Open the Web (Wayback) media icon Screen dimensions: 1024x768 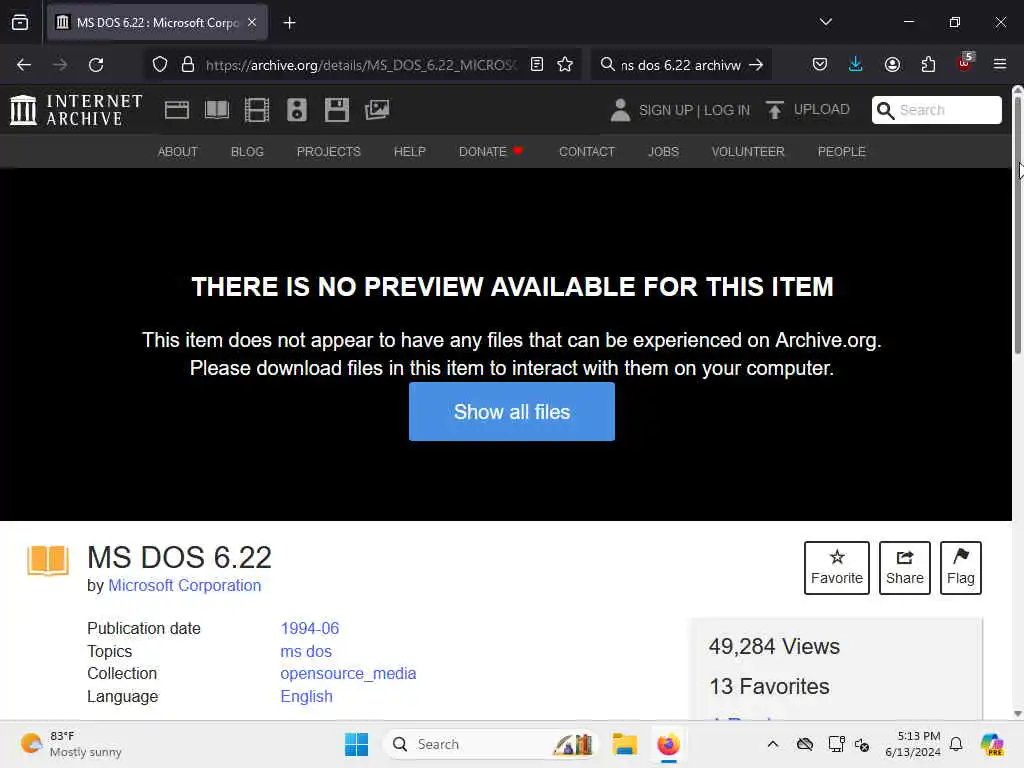(177, 110)
